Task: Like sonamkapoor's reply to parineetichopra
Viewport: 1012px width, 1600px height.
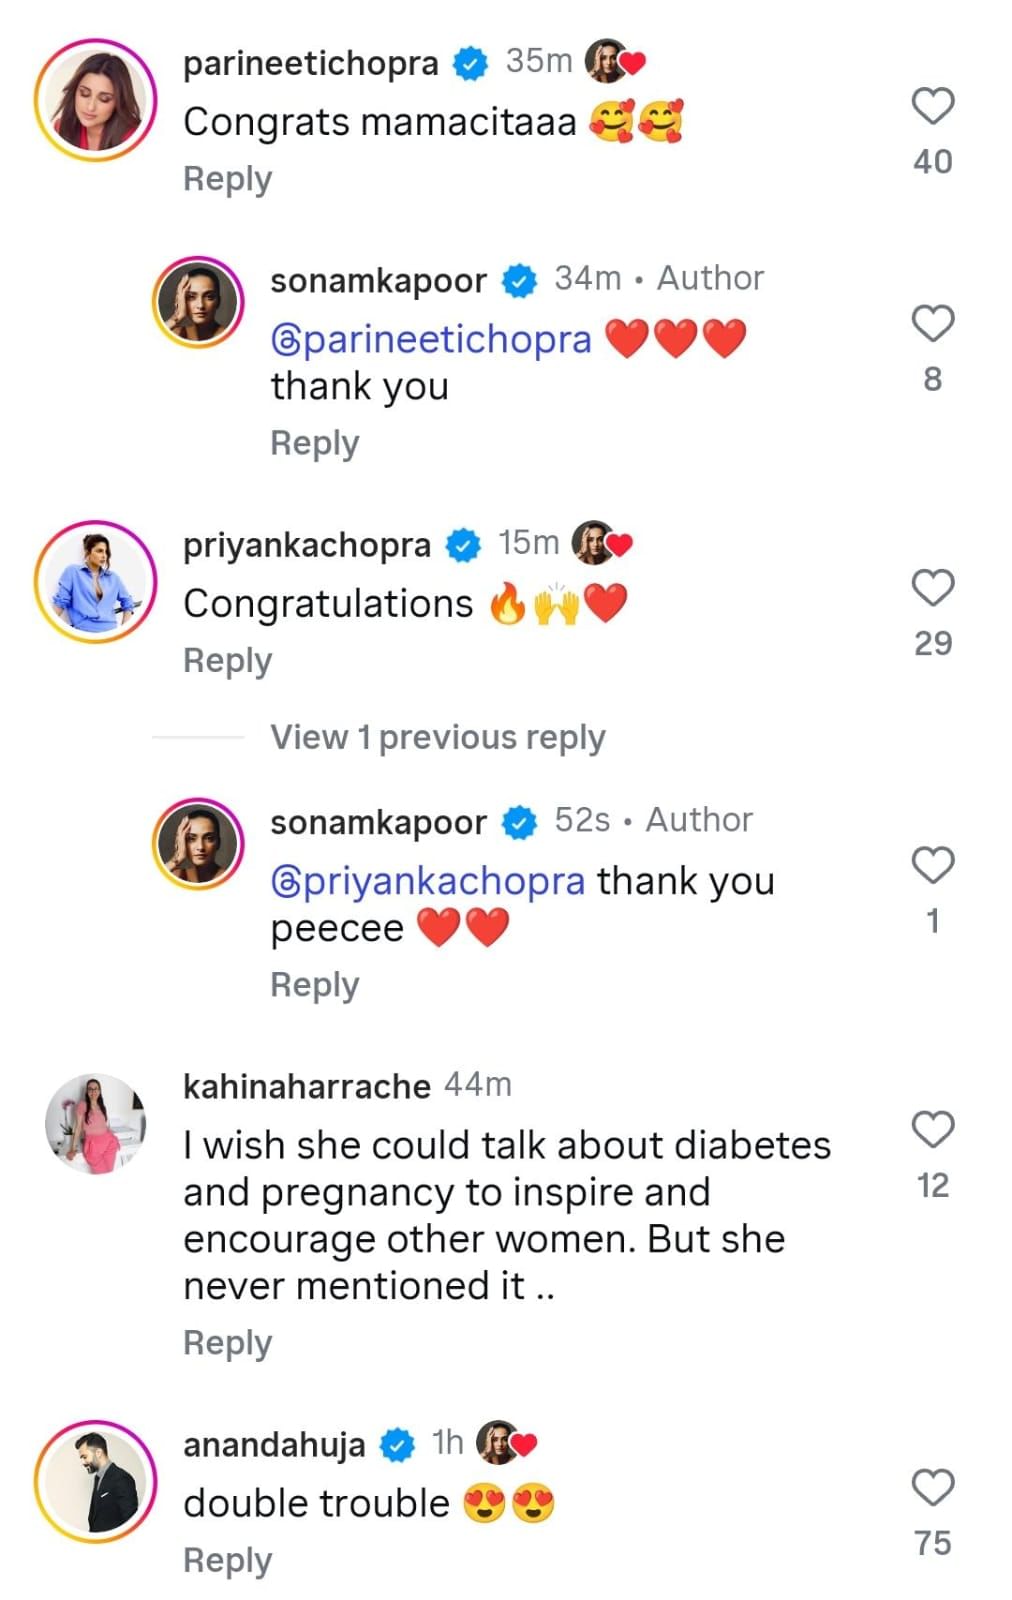Action: (x=933, y=324)
